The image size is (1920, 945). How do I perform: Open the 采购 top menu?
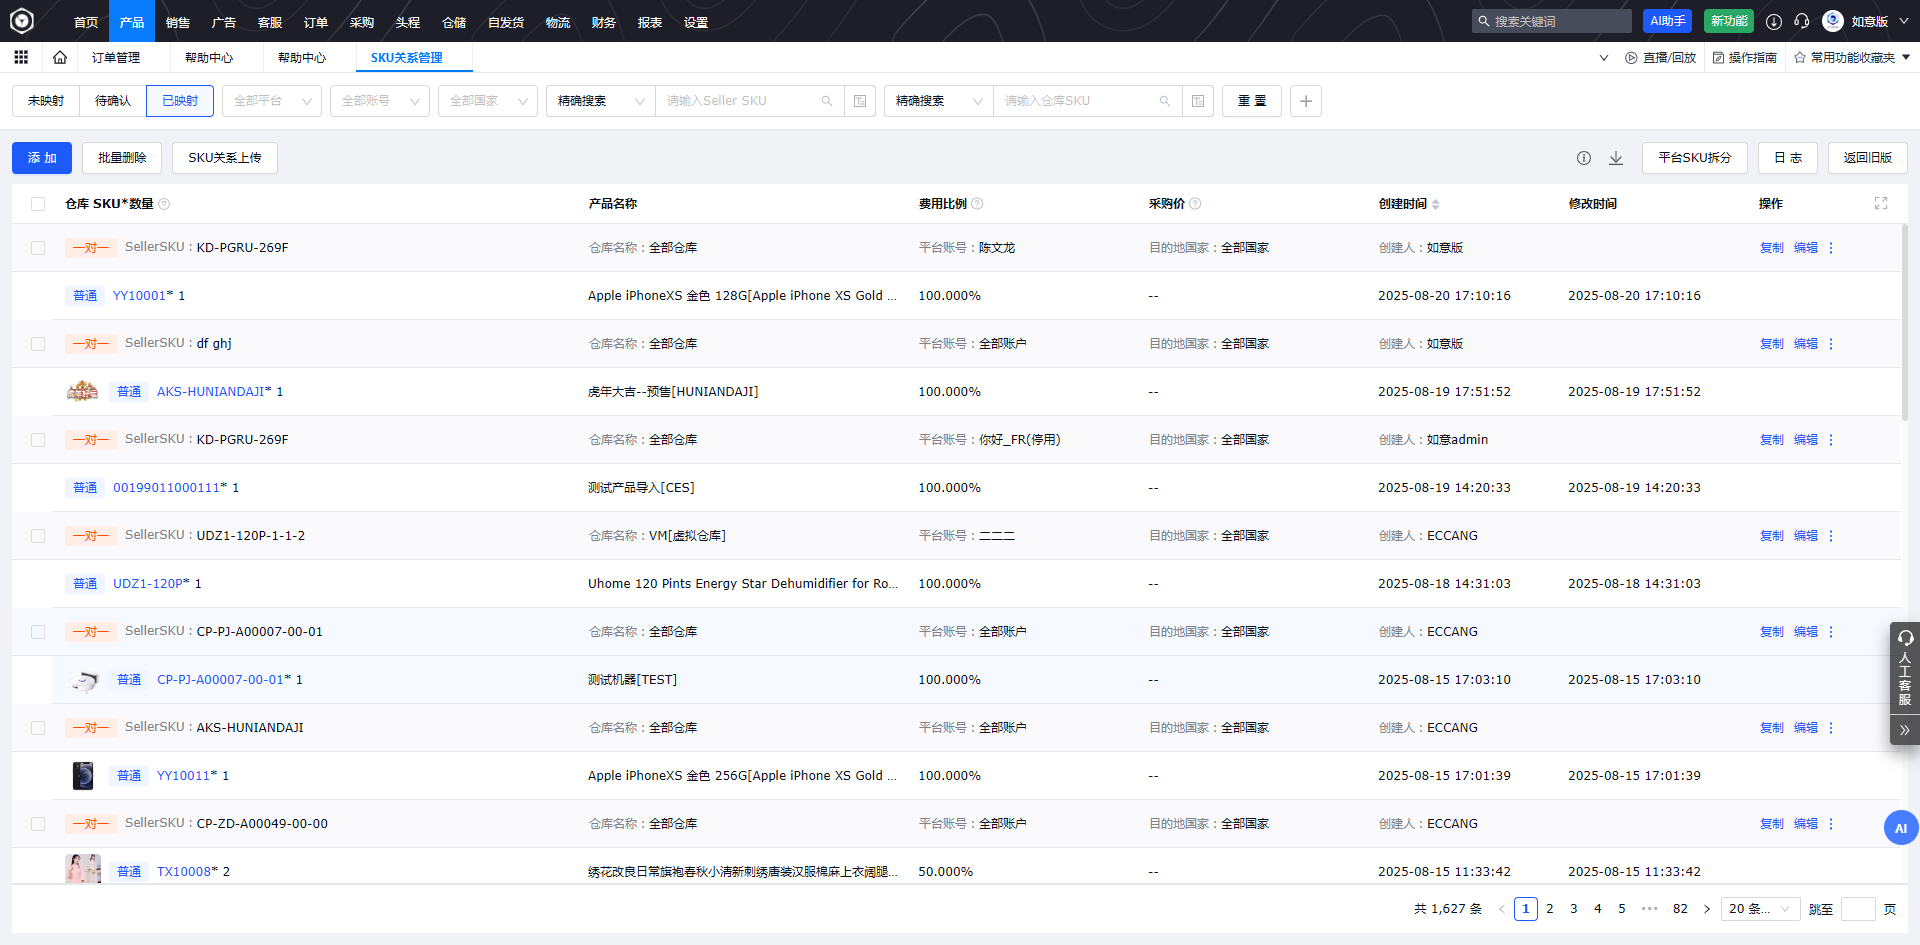pos(361,22)
